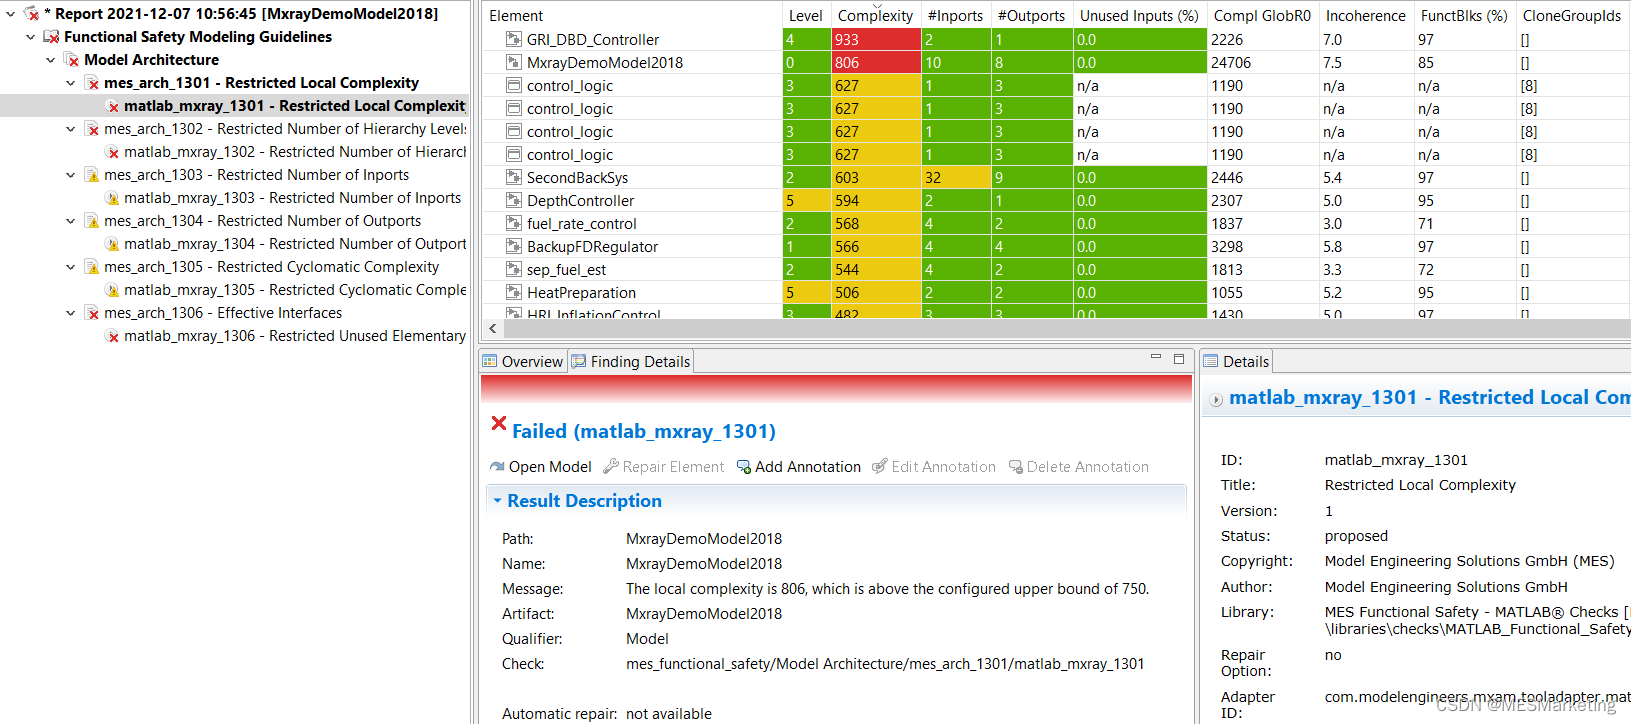Click the Report root node icon
Viewport: 1631px width, 724px height.
[31, 14]
